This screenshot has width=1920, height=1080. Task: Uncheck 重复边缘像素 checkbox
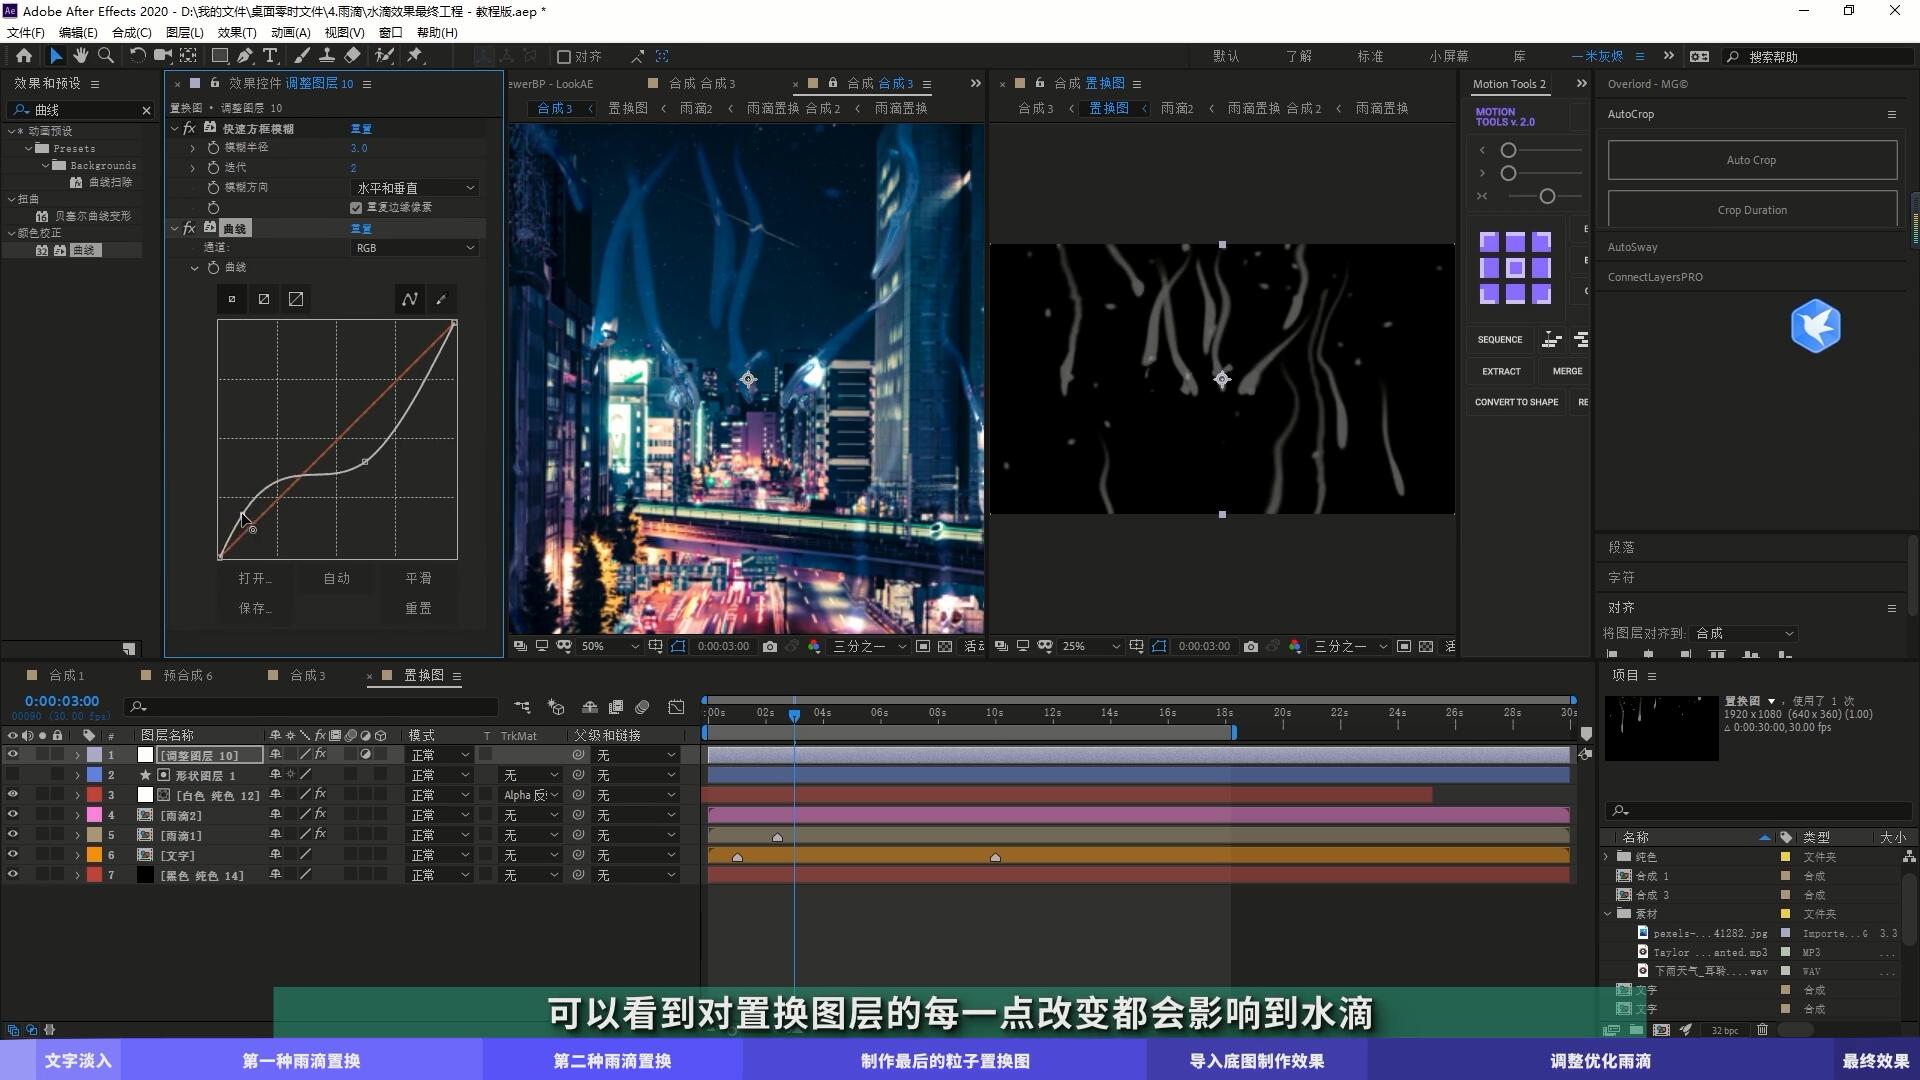(x=355, y=208)
